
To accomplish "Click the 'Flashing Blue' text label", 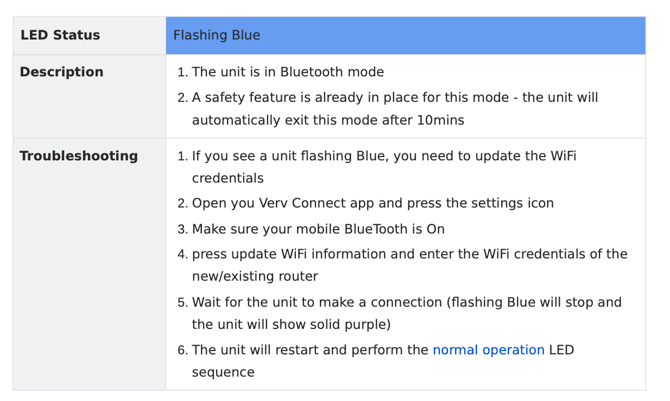I will [x=217, y=35].
